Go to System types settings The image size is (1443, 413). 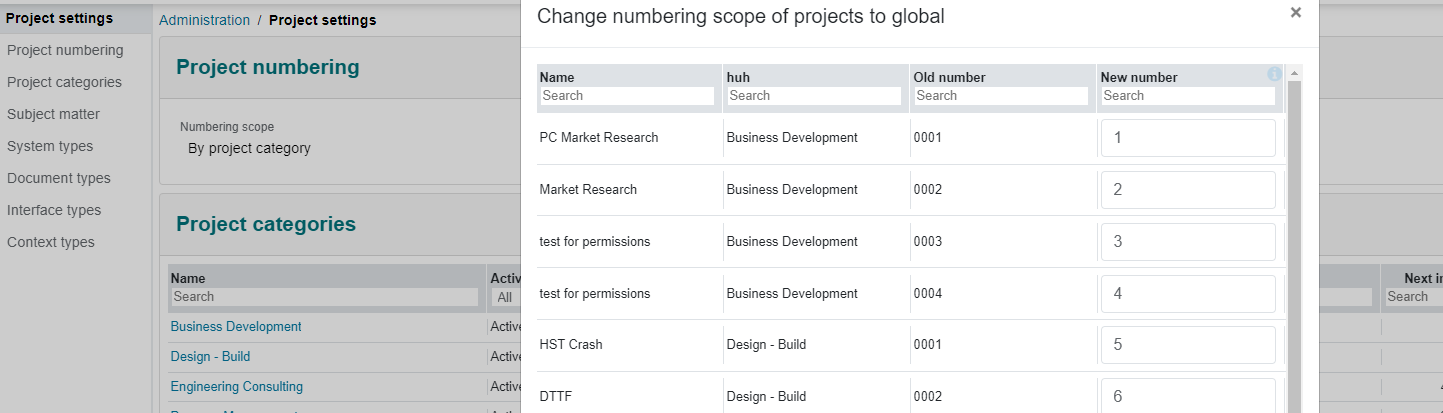(x=50, y=146)
